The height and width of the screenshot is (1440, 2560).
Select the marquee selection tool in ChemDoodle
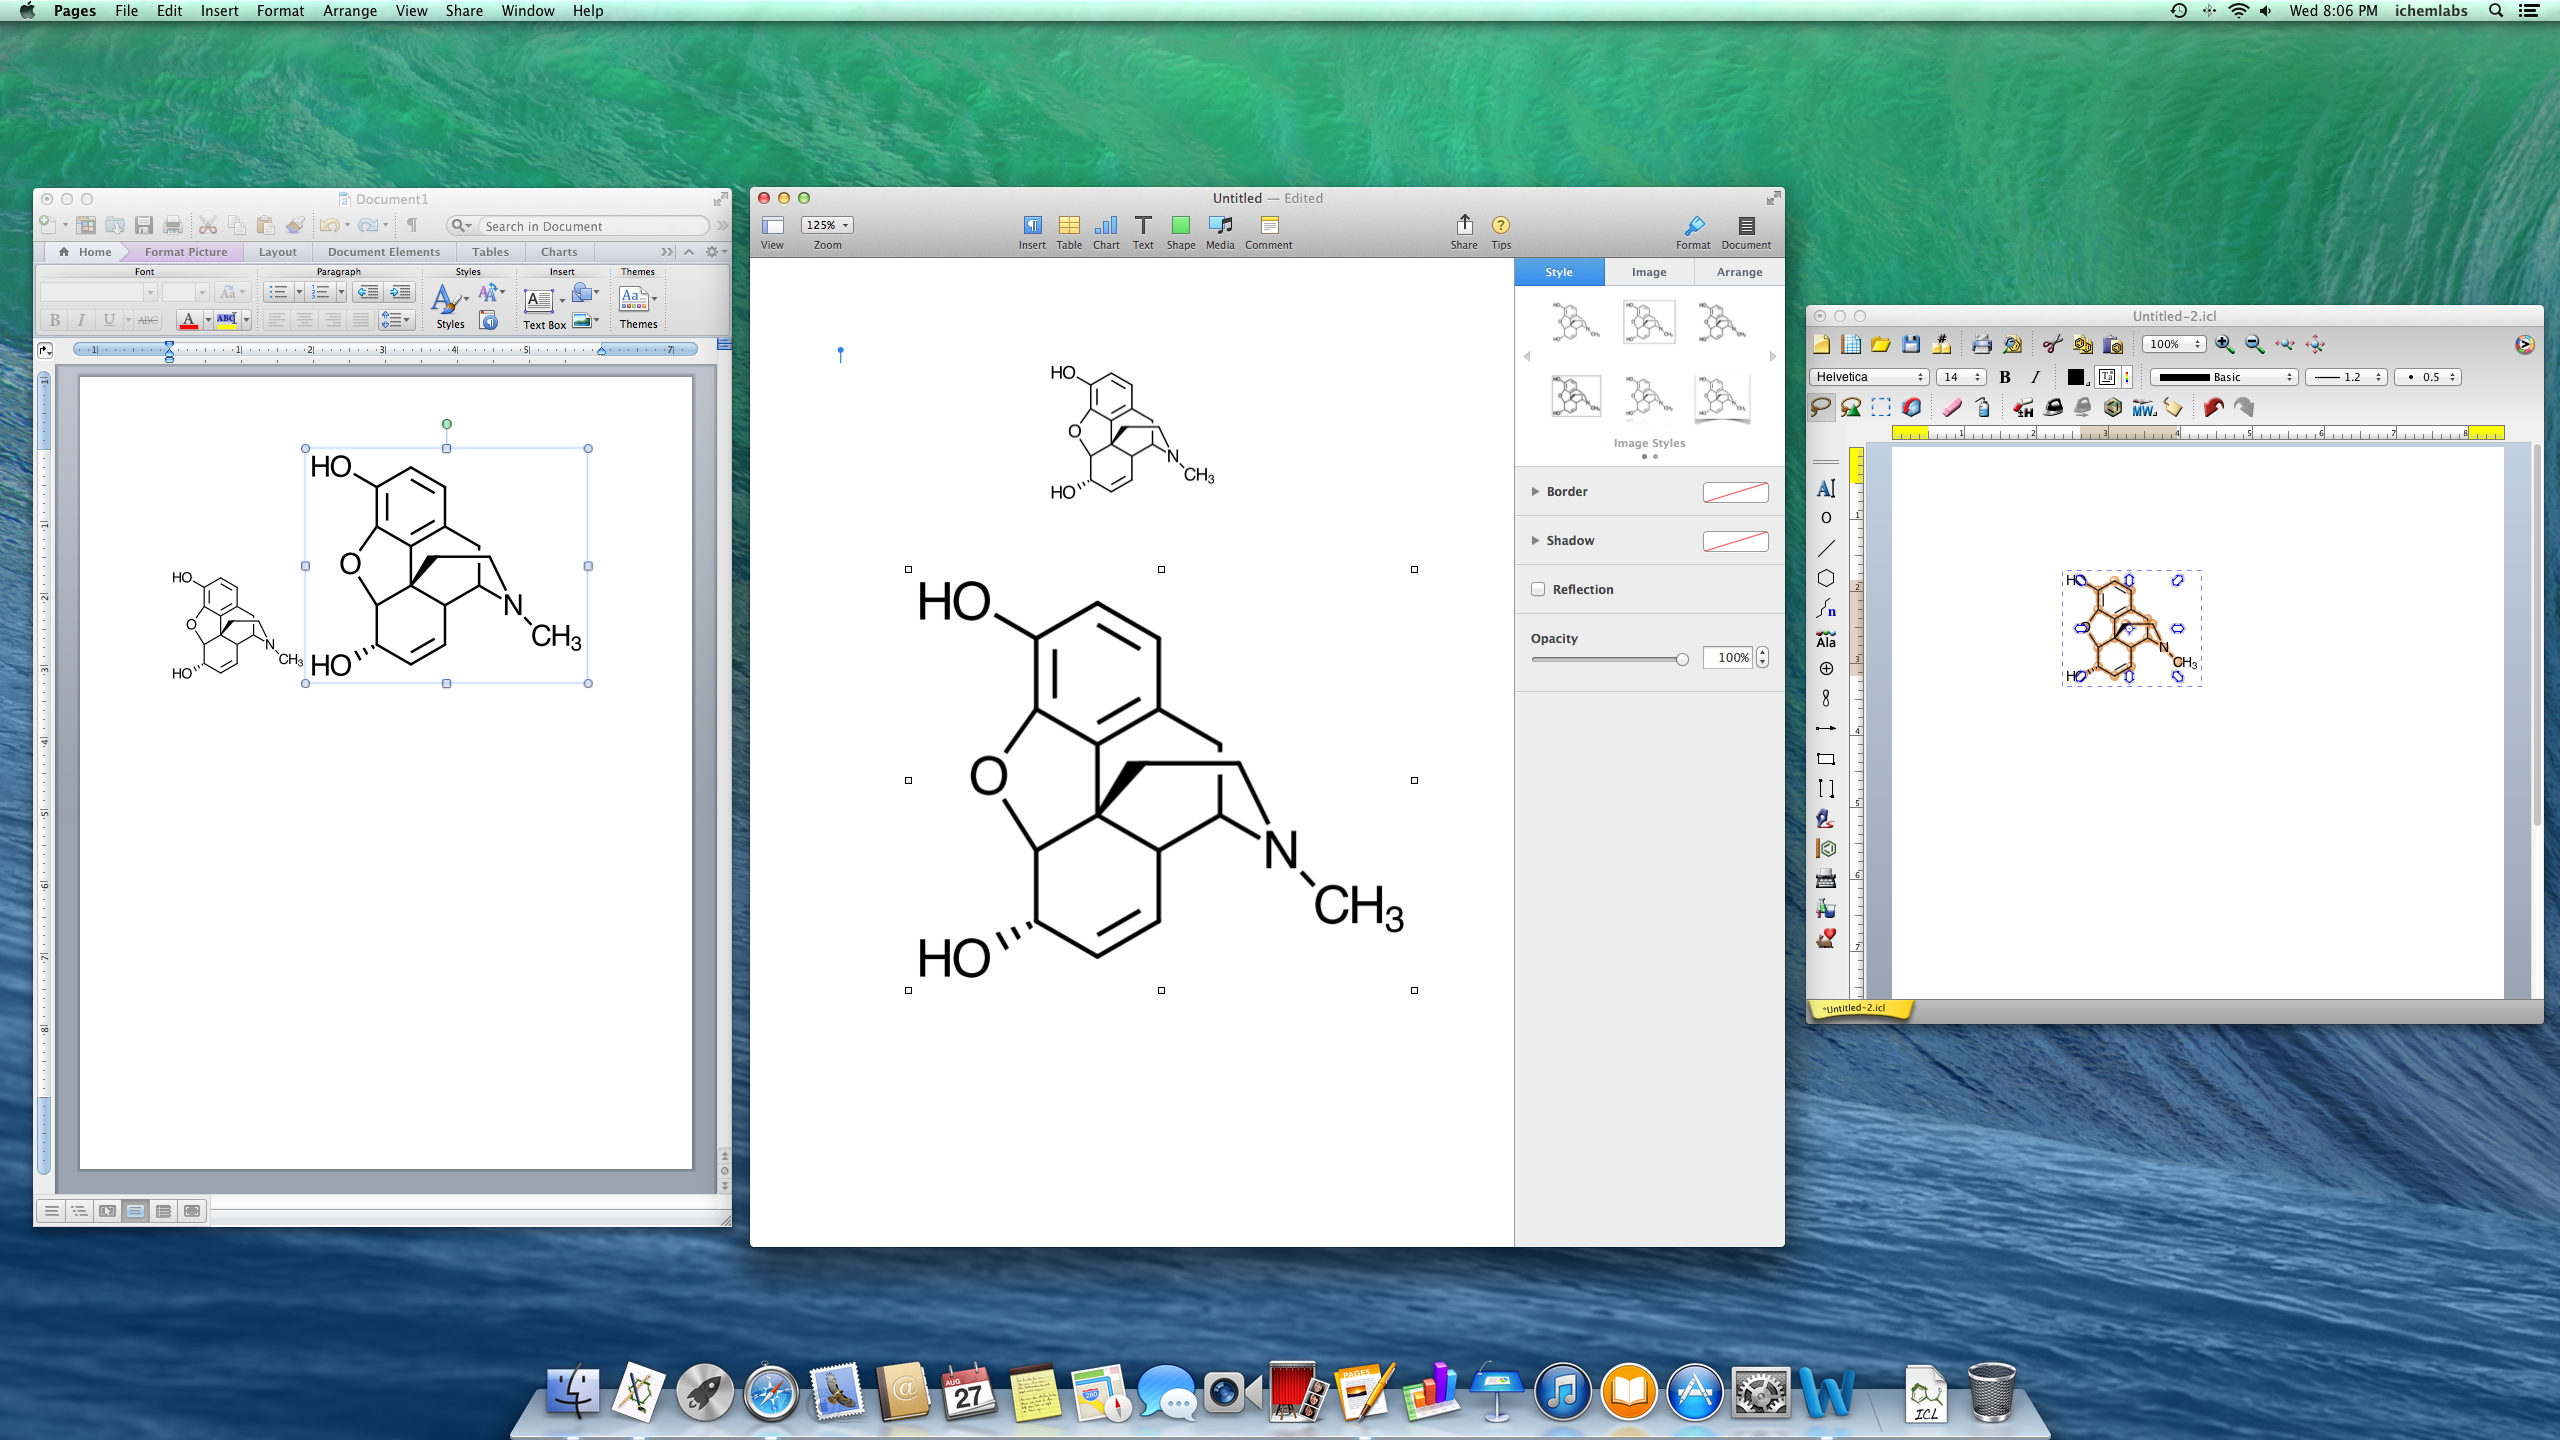[x=1881, y=407]
